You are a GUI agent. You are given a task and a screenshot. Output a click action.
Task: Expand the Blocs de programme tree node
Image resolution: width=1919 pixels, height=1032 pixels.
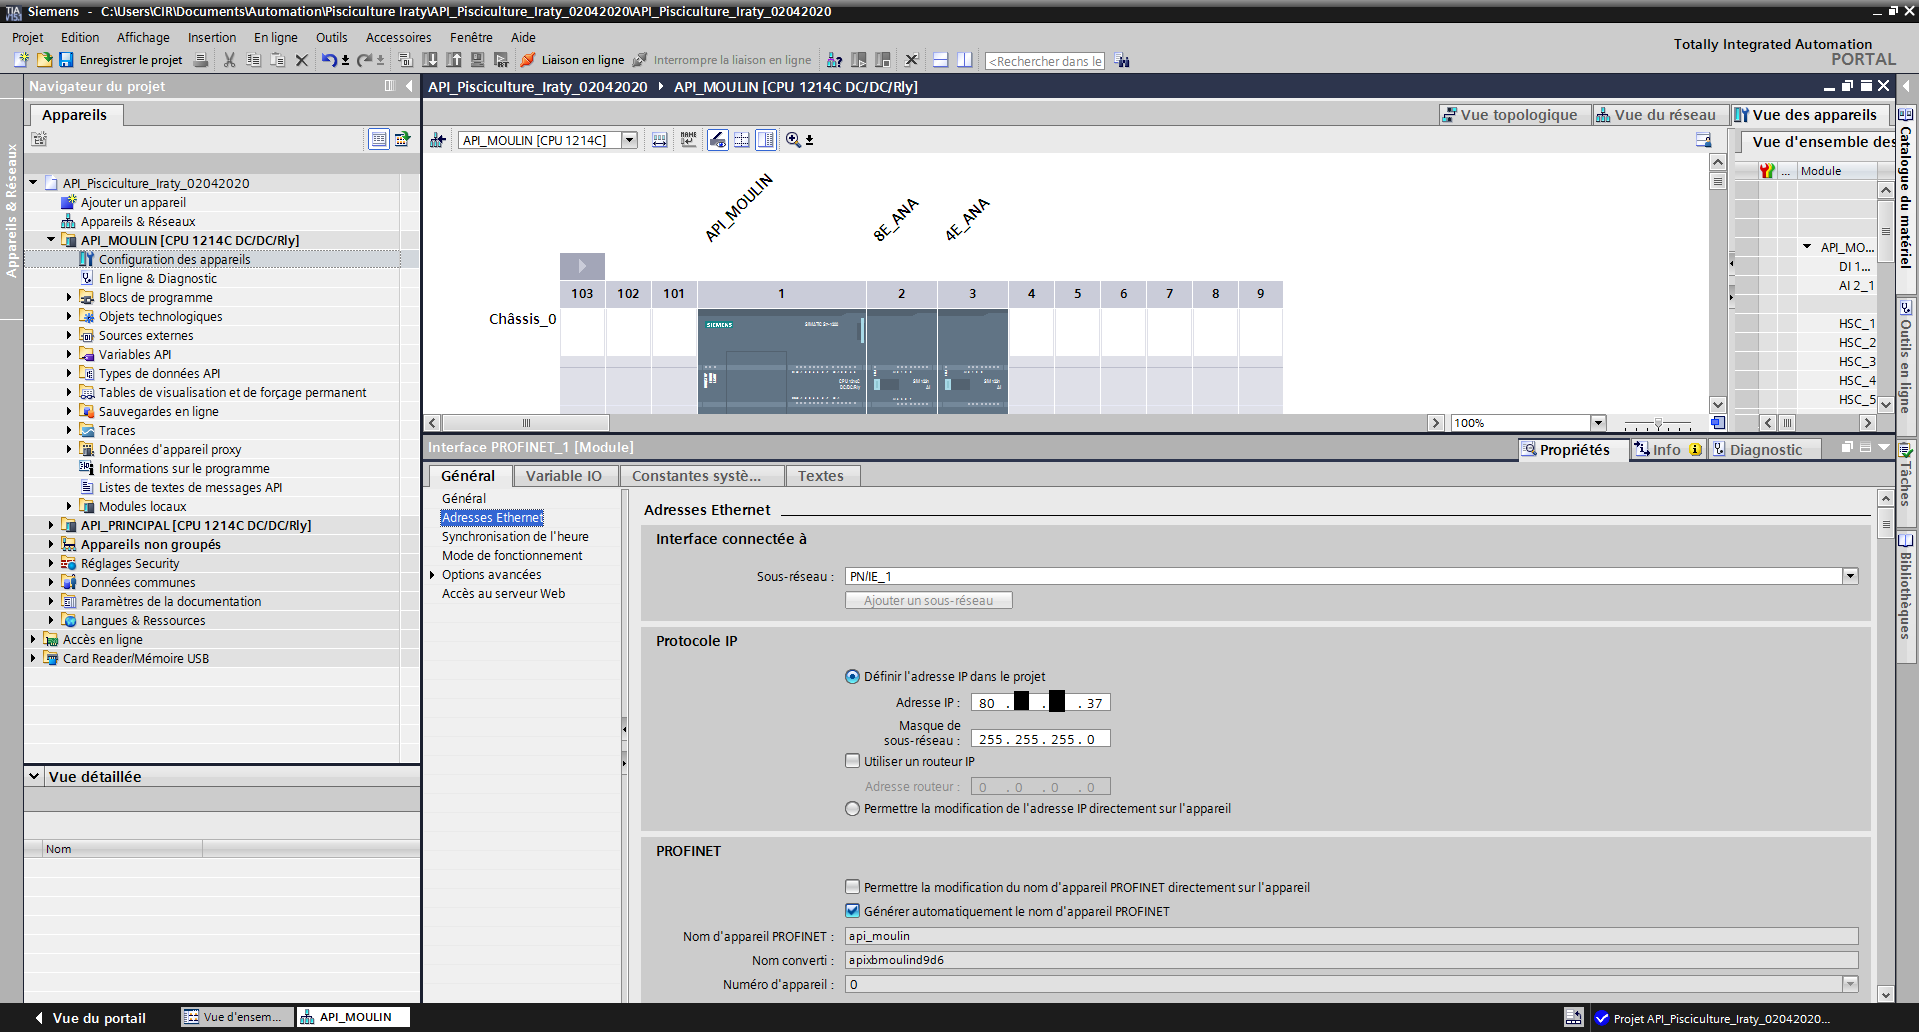tap(69, 297)
